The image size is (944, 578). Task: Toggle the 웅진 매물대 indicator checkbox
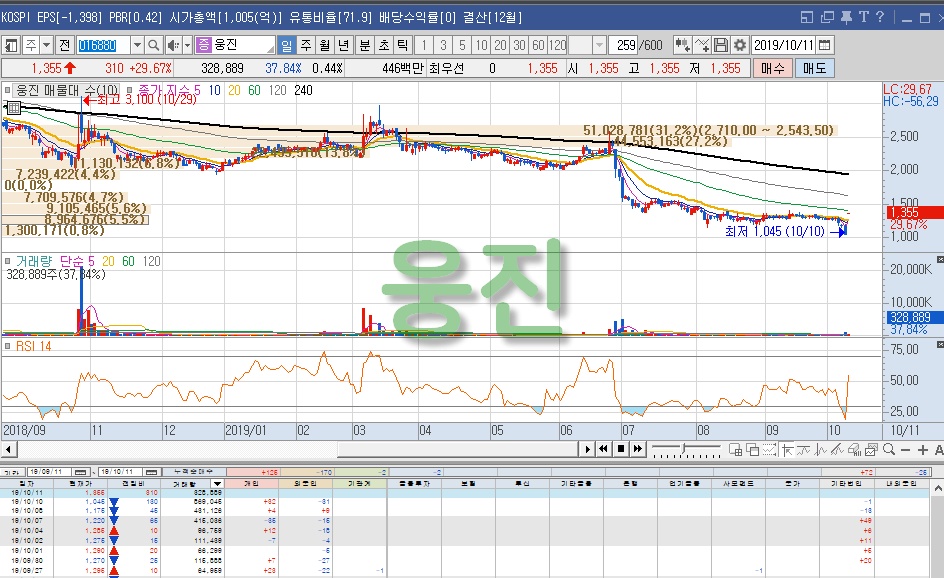[7, 90]
